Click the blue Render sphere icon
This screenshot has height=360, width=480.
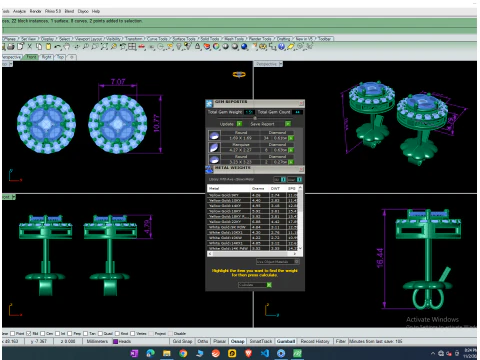[x=244, y=47]
